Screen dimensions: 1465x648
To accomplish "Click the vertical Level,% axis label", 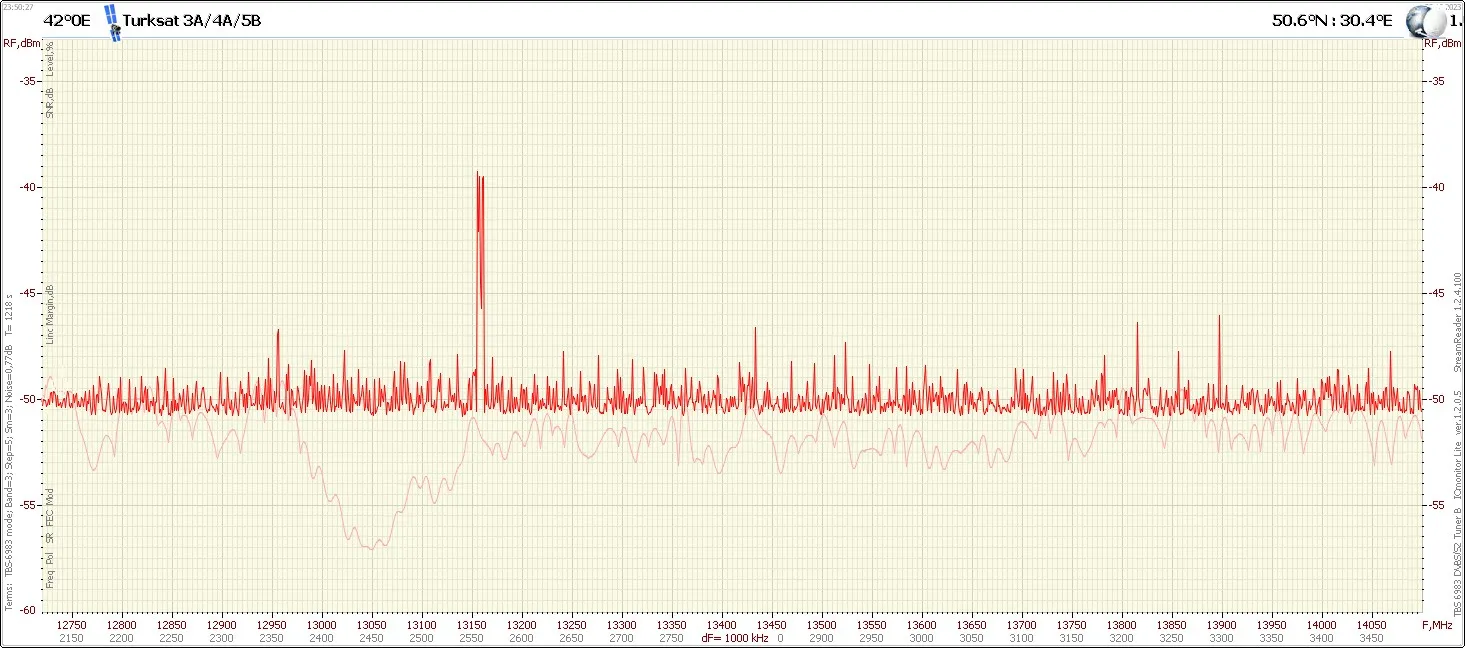I will [x=50, y=57].
